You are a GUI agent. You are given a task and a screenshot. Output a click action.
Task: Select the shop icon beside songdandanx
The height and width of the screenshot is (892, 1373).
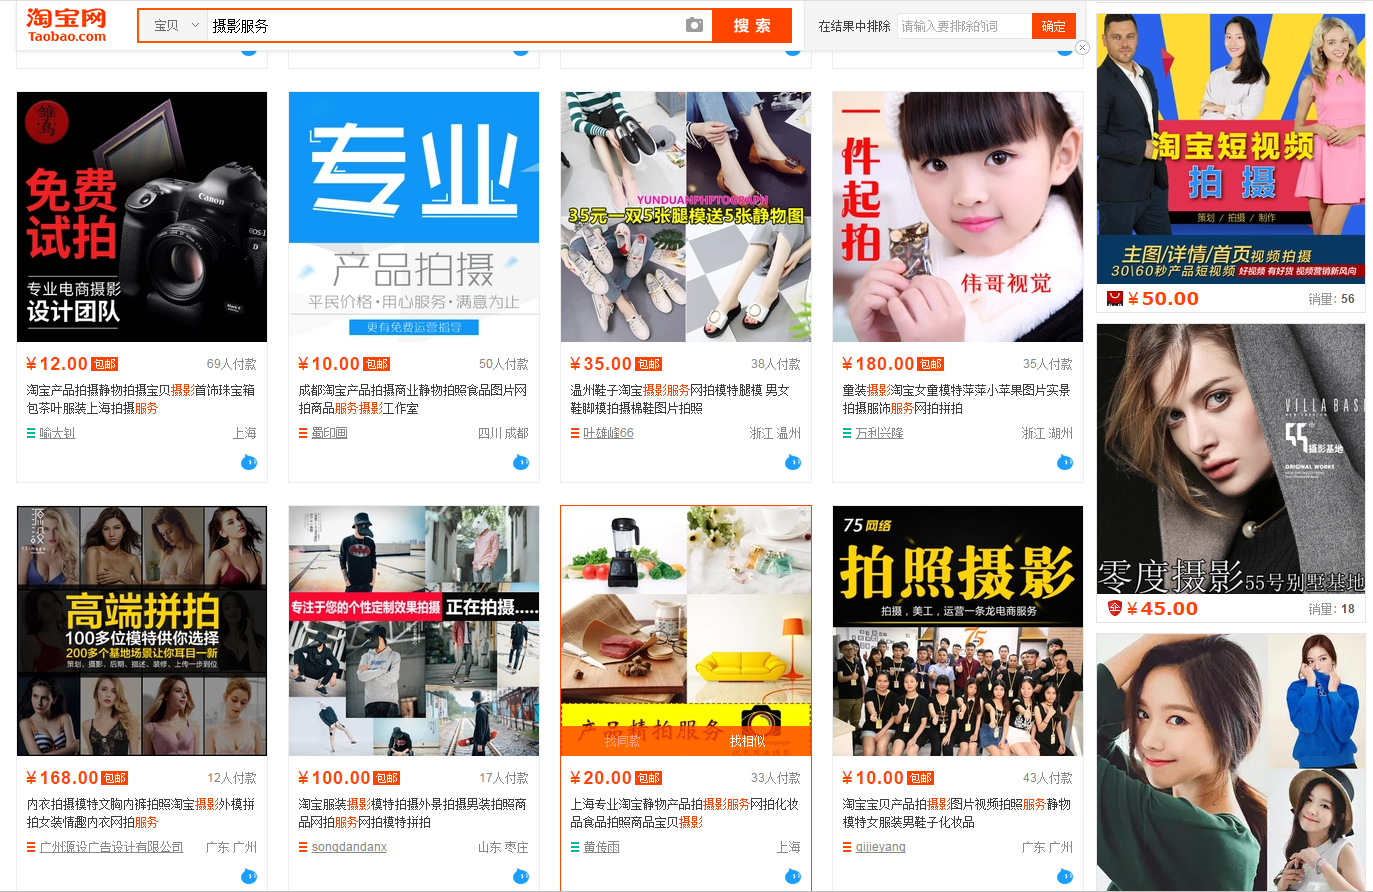pyautogui.click(x=303, y=847)
